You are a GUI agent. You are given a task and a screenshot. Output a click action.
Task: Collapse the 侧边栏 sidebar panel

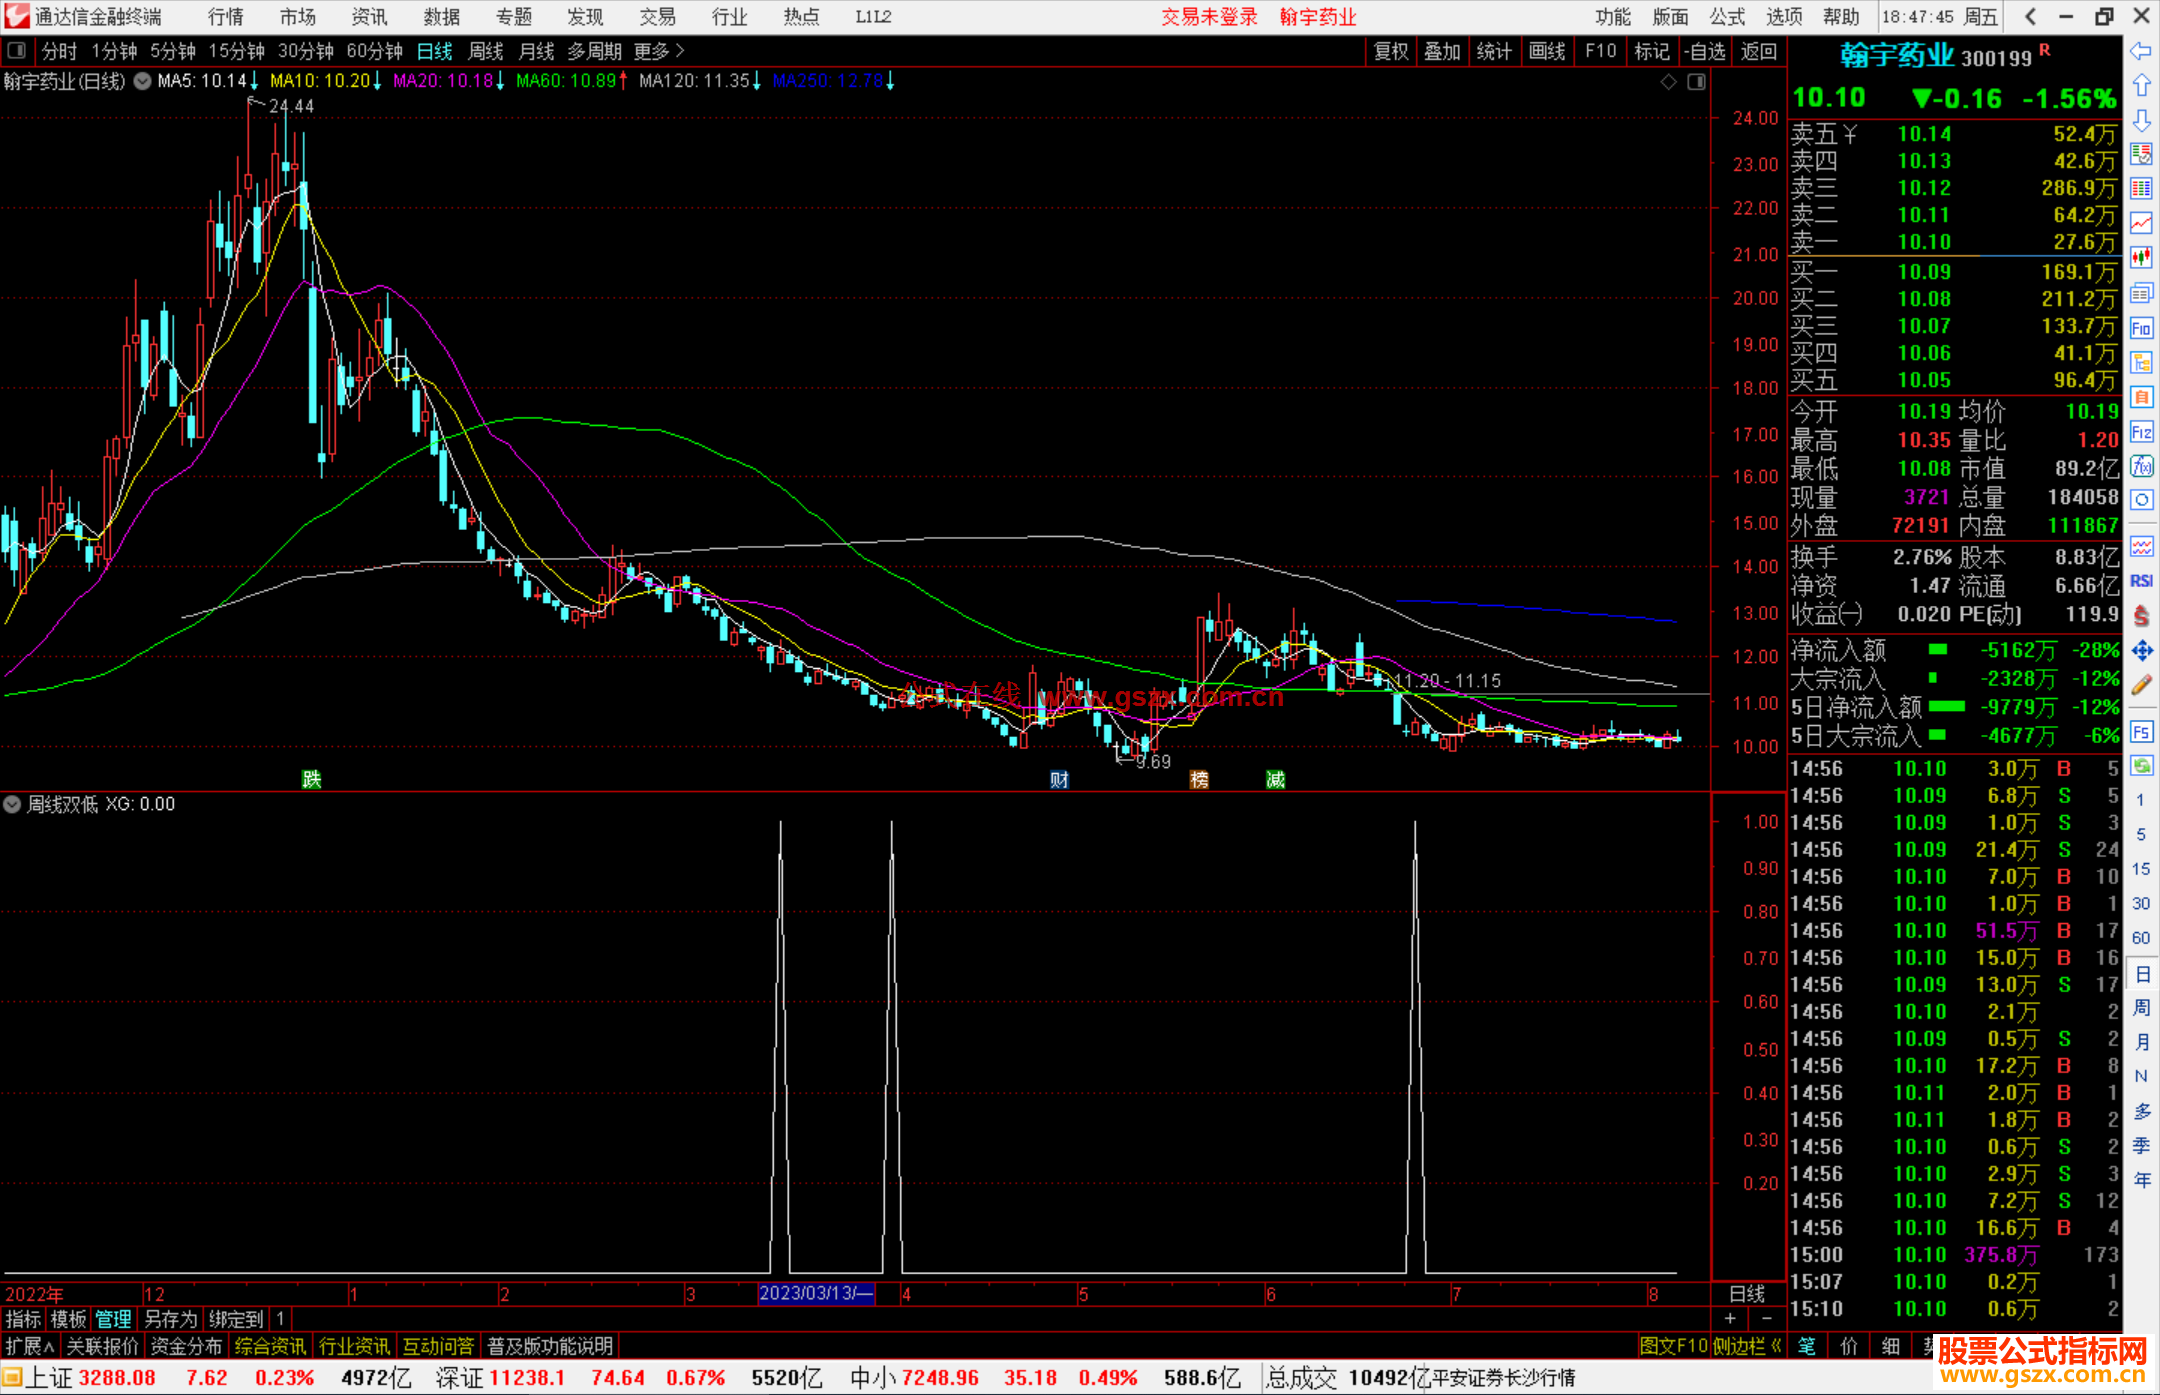click(x=1747, y=1347)
